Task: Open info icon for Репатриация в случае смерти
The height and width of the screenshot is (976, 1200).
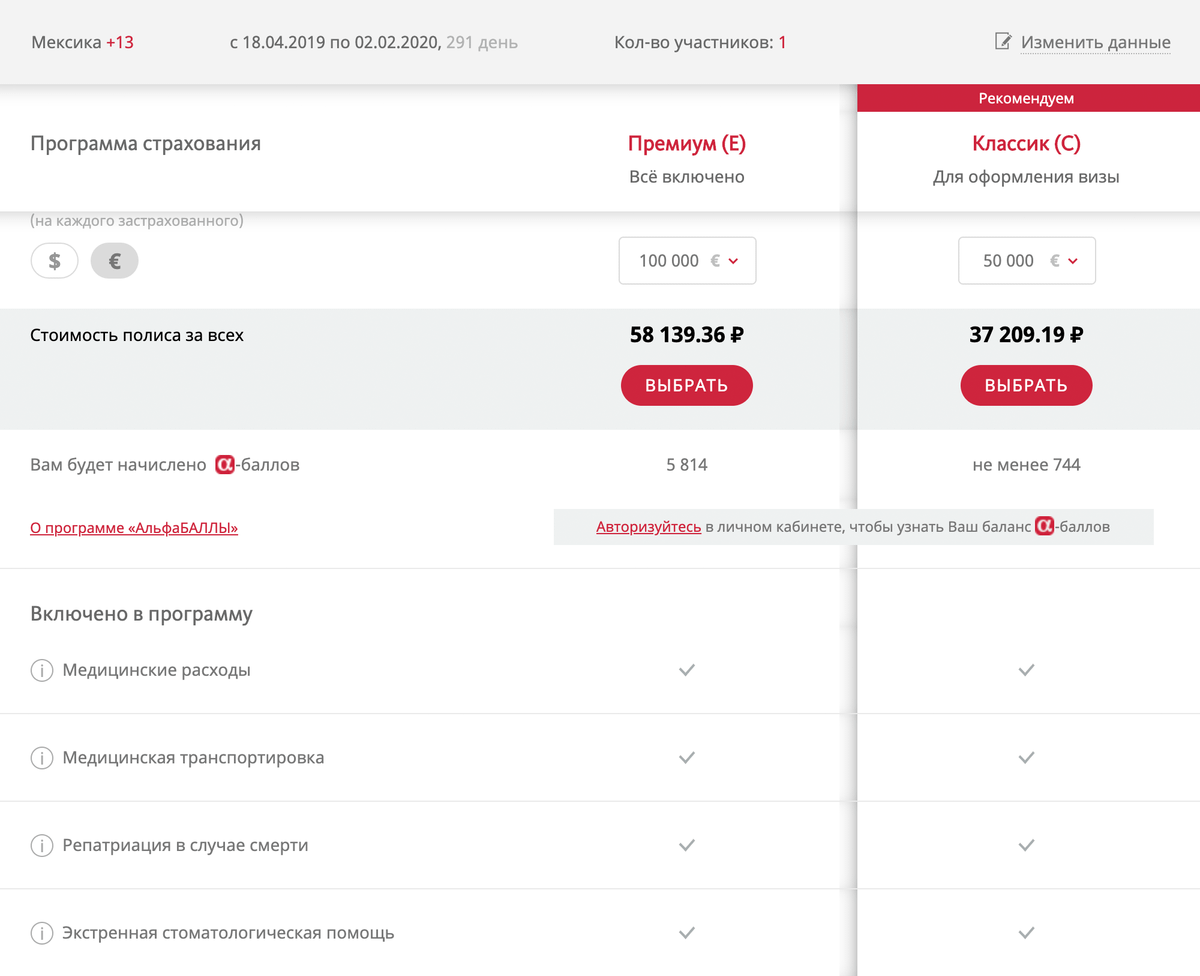Action: coord(41,846)
